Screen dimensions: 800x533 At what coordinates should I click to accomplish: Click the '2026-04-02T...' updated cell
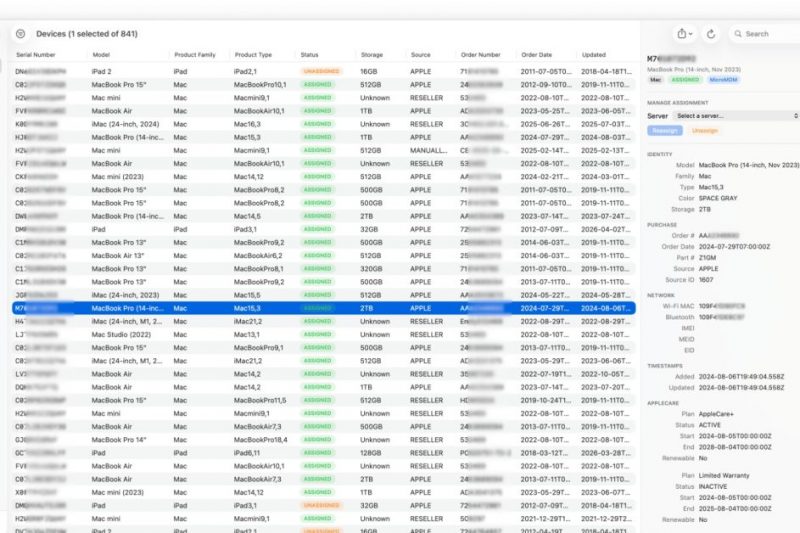point(606,230)
